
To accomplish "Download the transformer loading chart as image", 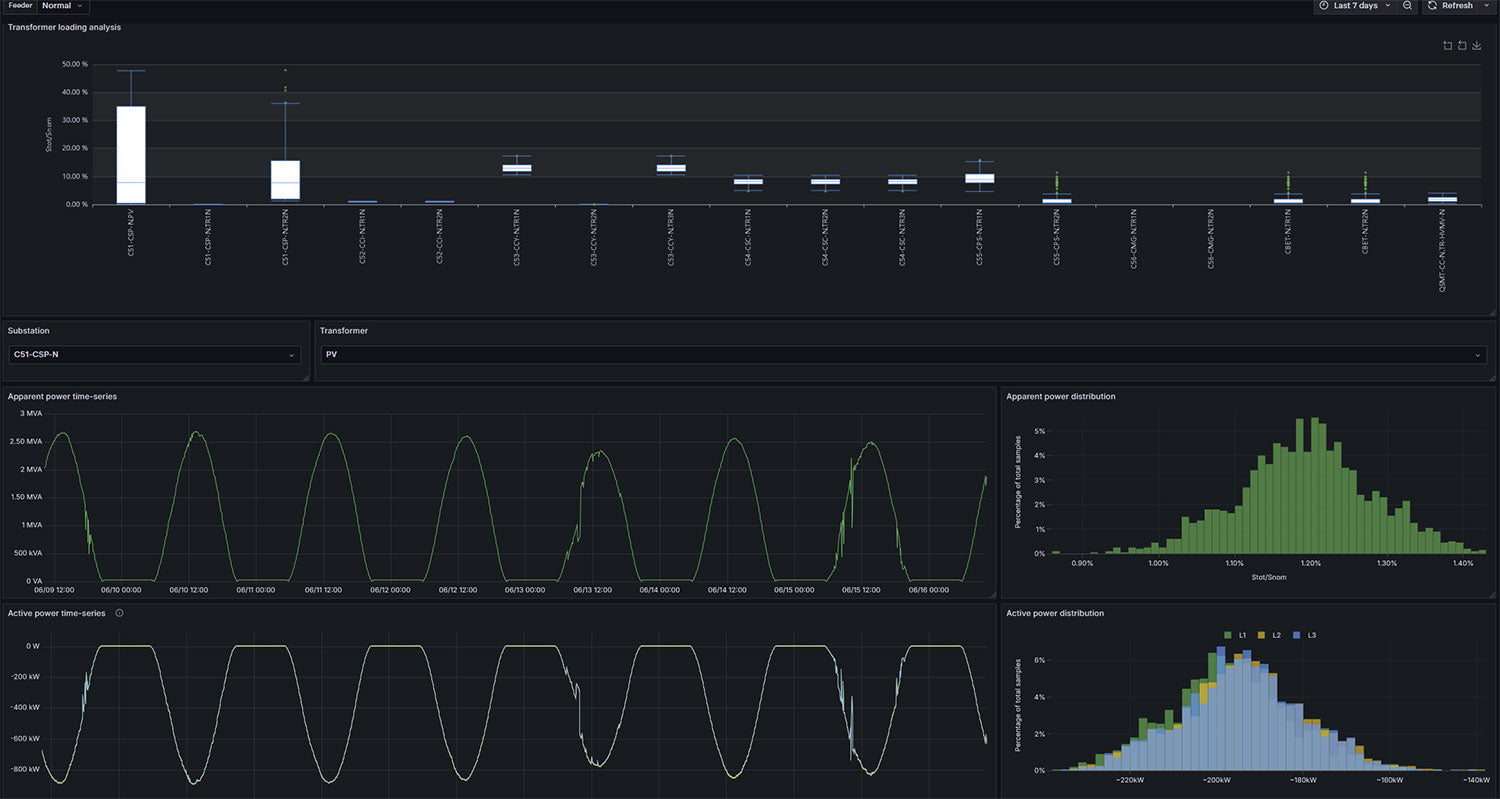I will point(1477,45).
